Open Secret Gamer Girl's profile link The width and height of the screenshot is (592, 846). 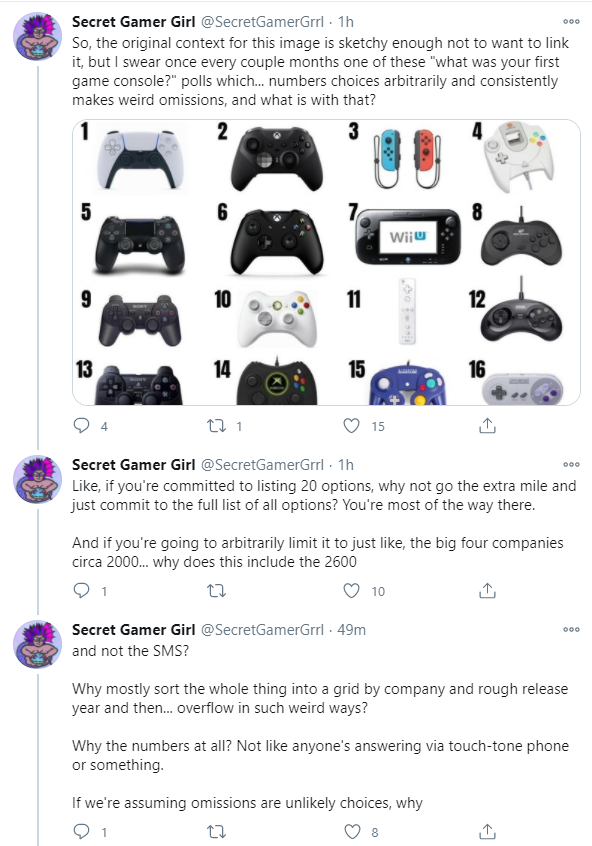[x=132, y=21]
